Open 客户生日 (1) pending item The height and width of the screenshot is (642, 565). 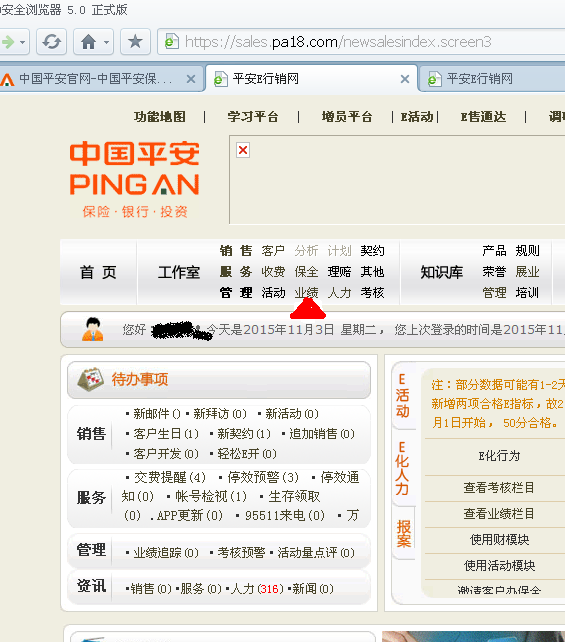point(166,434)
